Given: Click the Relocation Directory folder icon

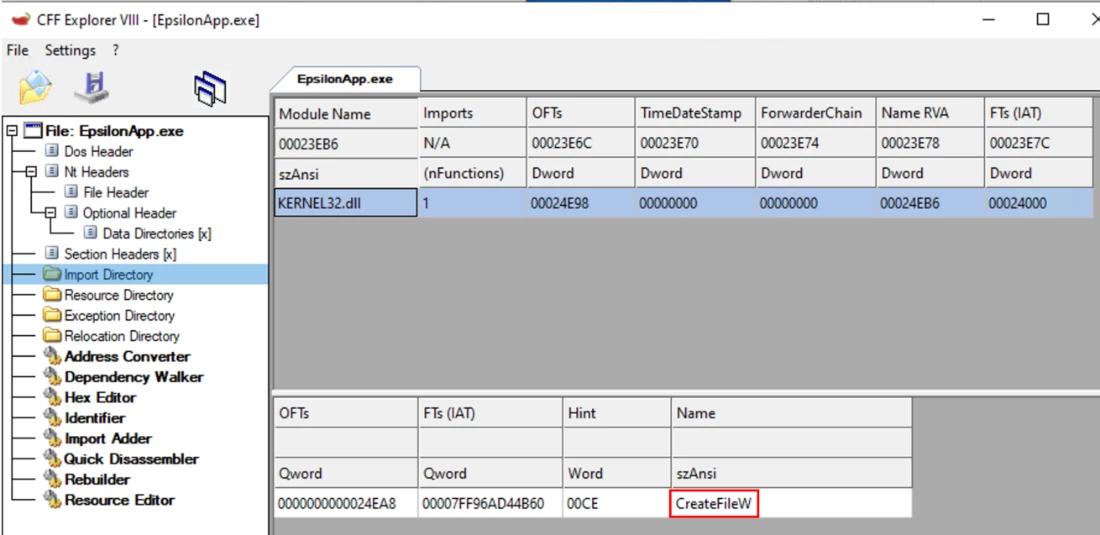Looking at the screenshot, I should (53, 336).
